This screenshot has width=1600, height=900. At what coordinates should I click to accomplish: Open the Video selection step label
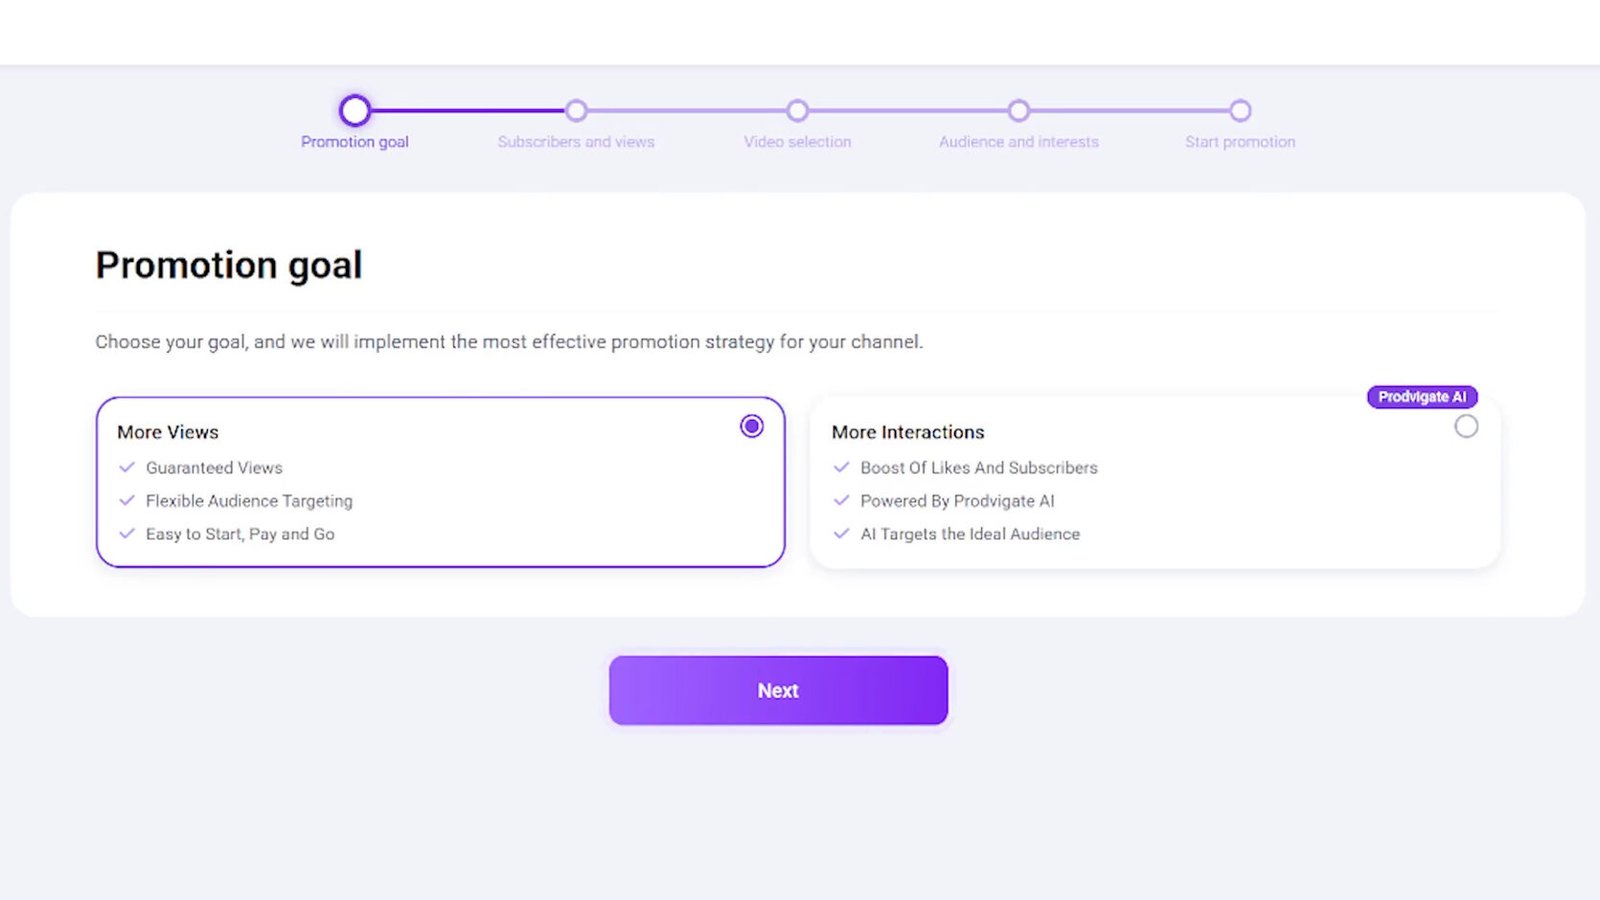797,142
